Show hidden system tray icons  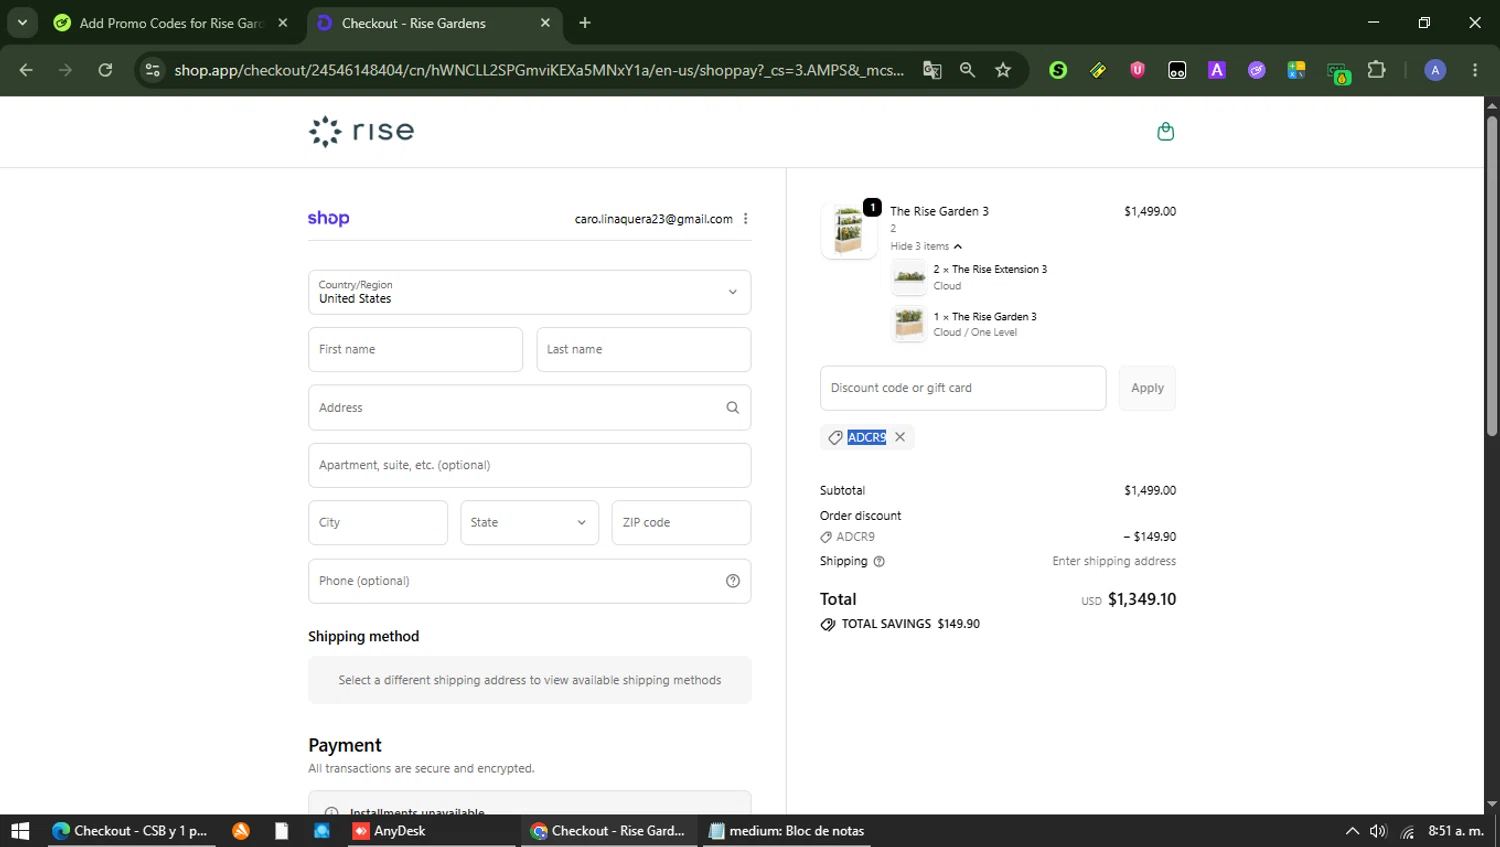click(x=1352, y=831)
